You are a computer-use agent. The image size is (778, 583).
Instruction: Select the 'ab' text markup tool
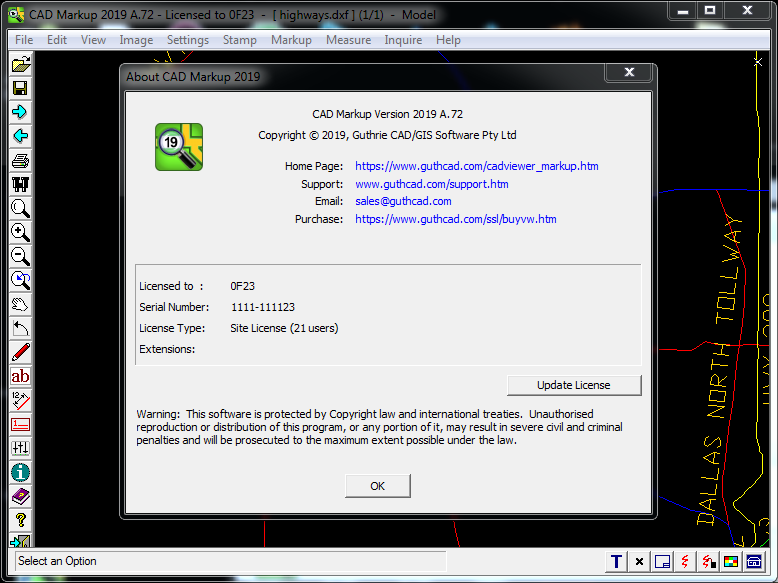pyautogui.click(x=20, y=377)
